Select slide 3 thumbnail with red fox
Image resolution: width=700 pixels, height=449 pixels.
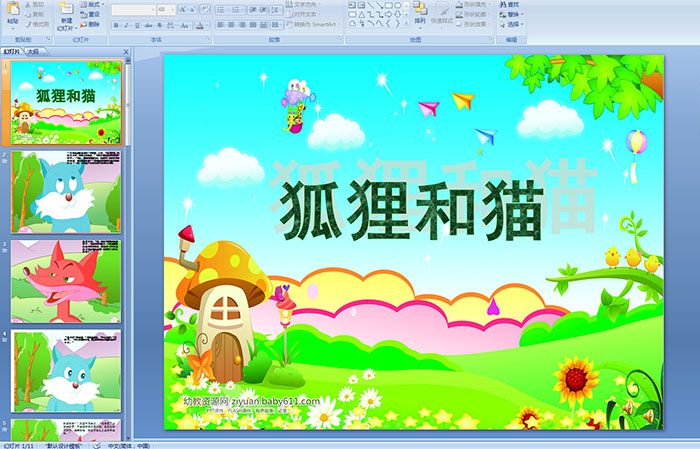[66, 281]
